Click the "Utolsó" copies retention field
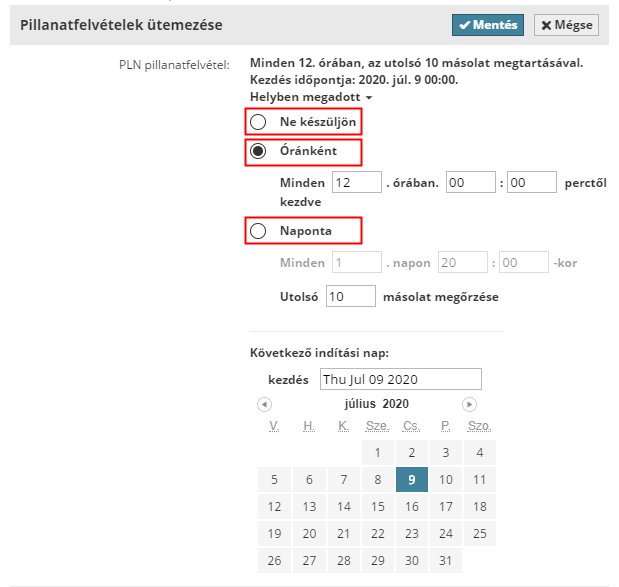 (350, 296)
